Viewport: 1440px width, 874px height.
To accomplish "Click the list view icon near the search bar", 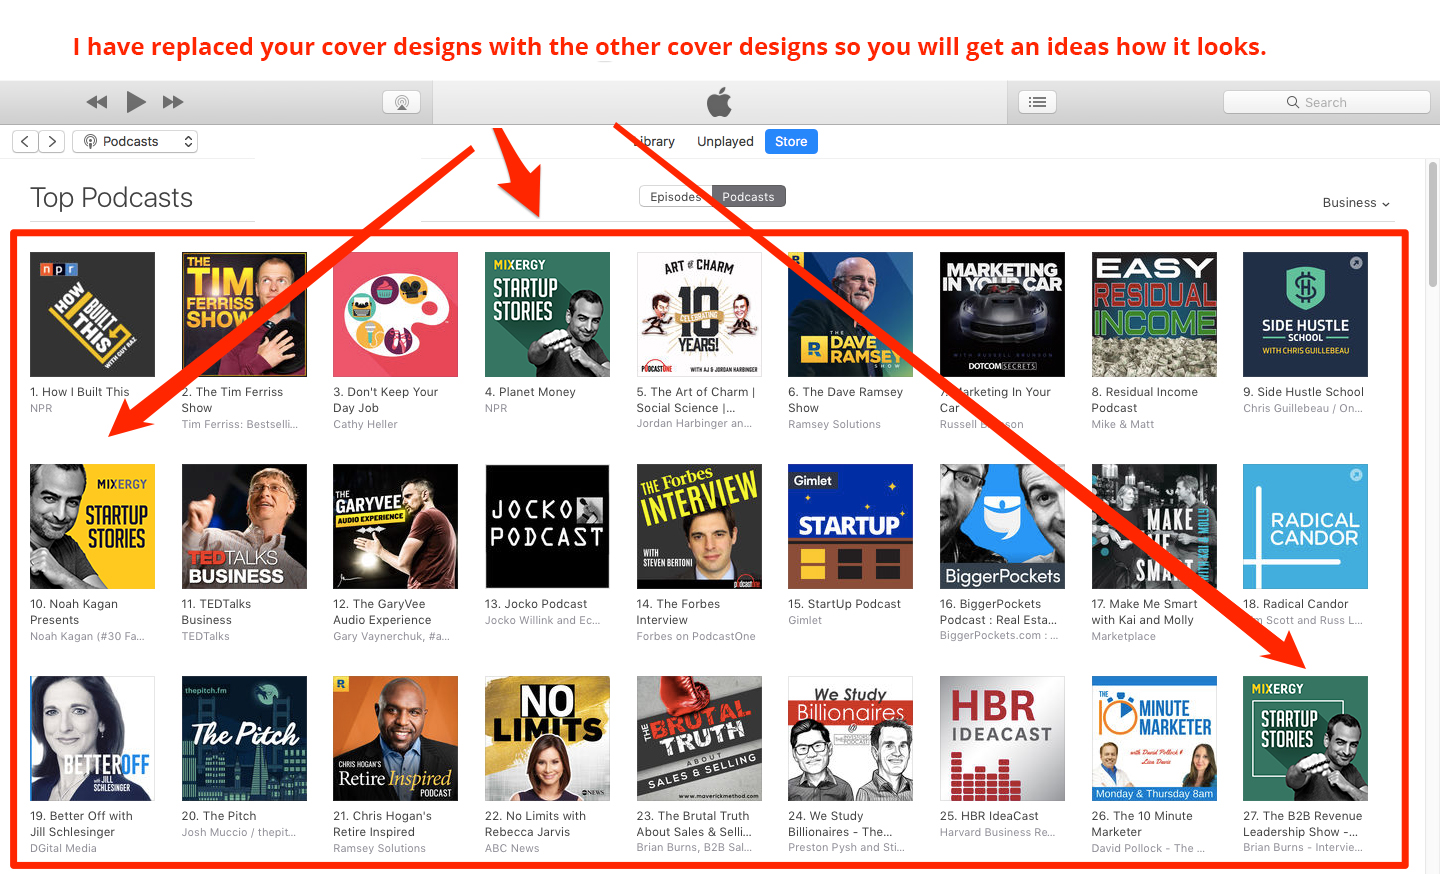I will 1037,101.
